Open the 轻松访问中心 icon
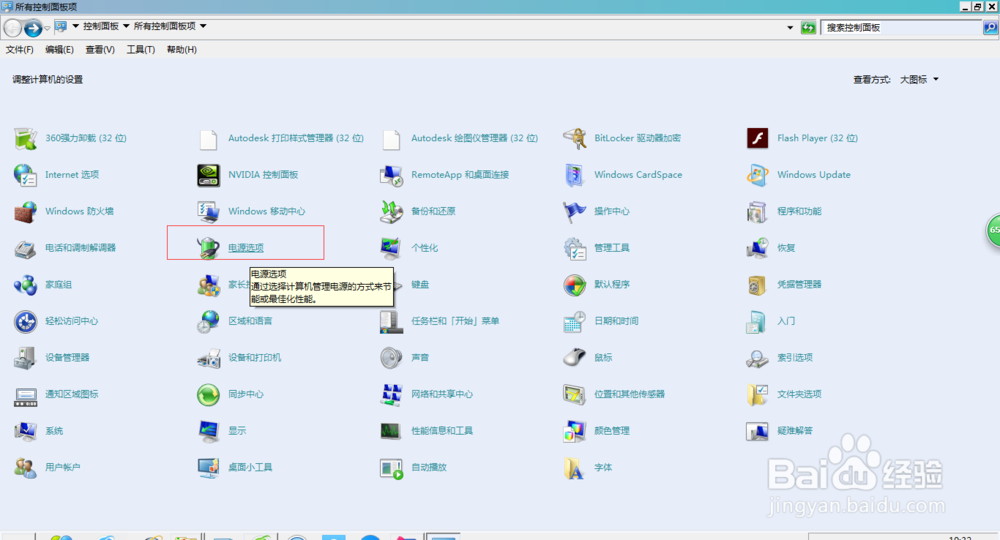The height and width of the screenshot is (540, 1000). [x=26, y=321]
